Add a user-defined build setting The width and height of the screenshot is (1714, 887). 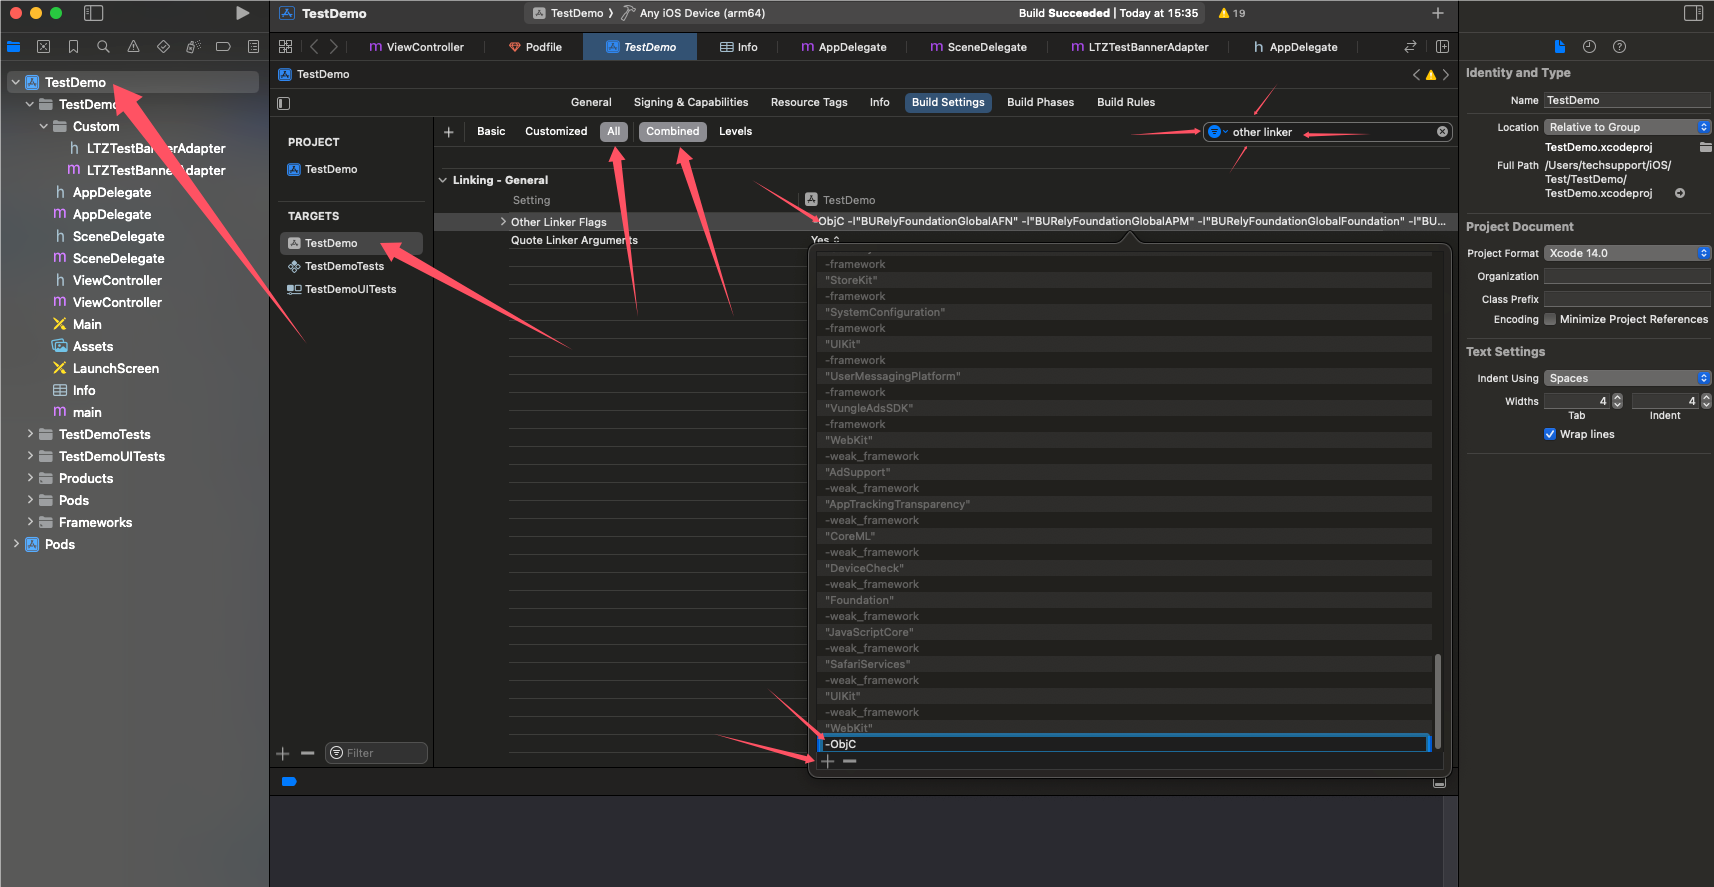tap(448, 131)
